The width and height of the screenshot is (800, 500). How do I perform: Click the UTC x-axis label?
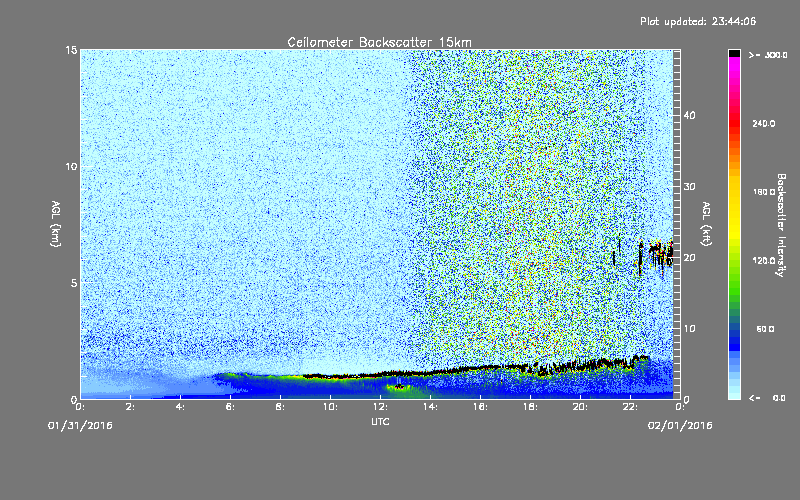pyautogui.click(x=380, y=422)
